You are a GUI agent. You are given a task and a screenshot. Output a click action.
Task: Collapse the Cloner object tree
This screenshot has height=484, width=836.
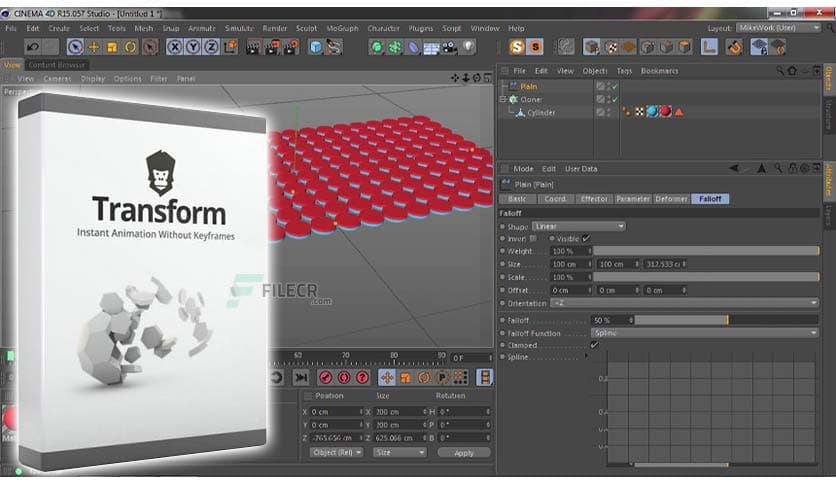point(502,100)
